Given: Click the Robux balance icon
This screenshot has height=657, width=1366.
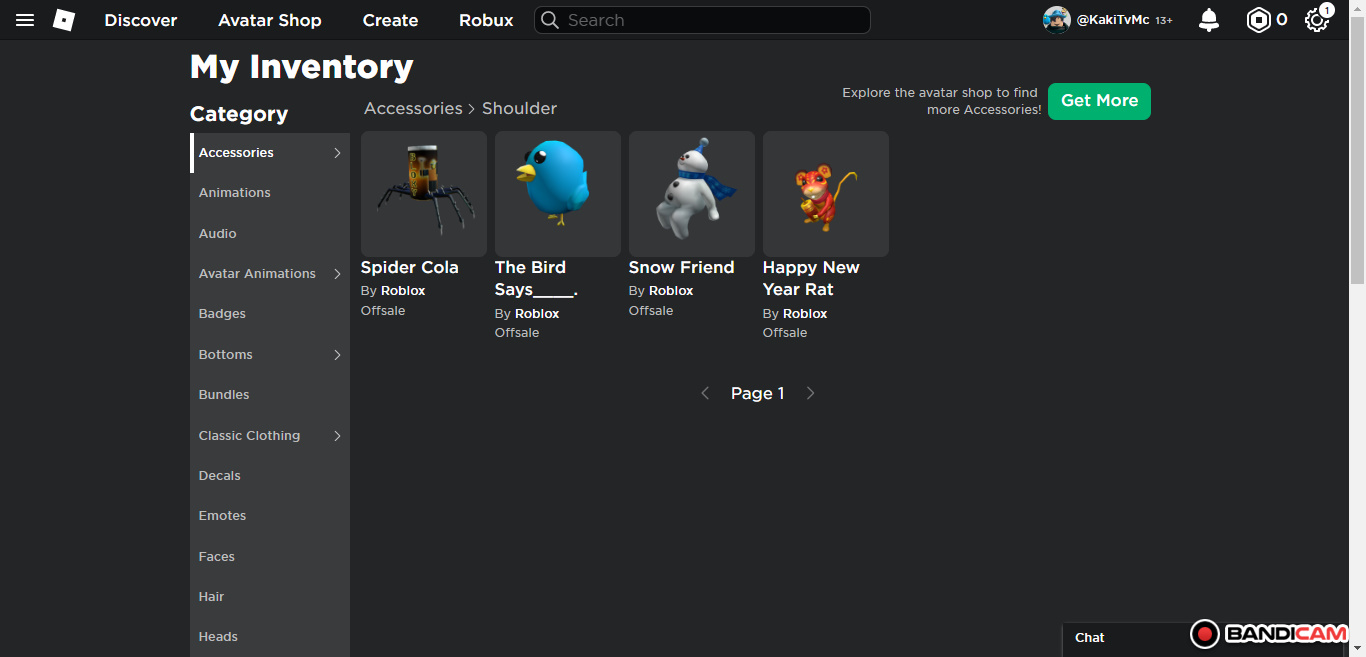Looking at the screenshot, I should tap(1258, 20).
